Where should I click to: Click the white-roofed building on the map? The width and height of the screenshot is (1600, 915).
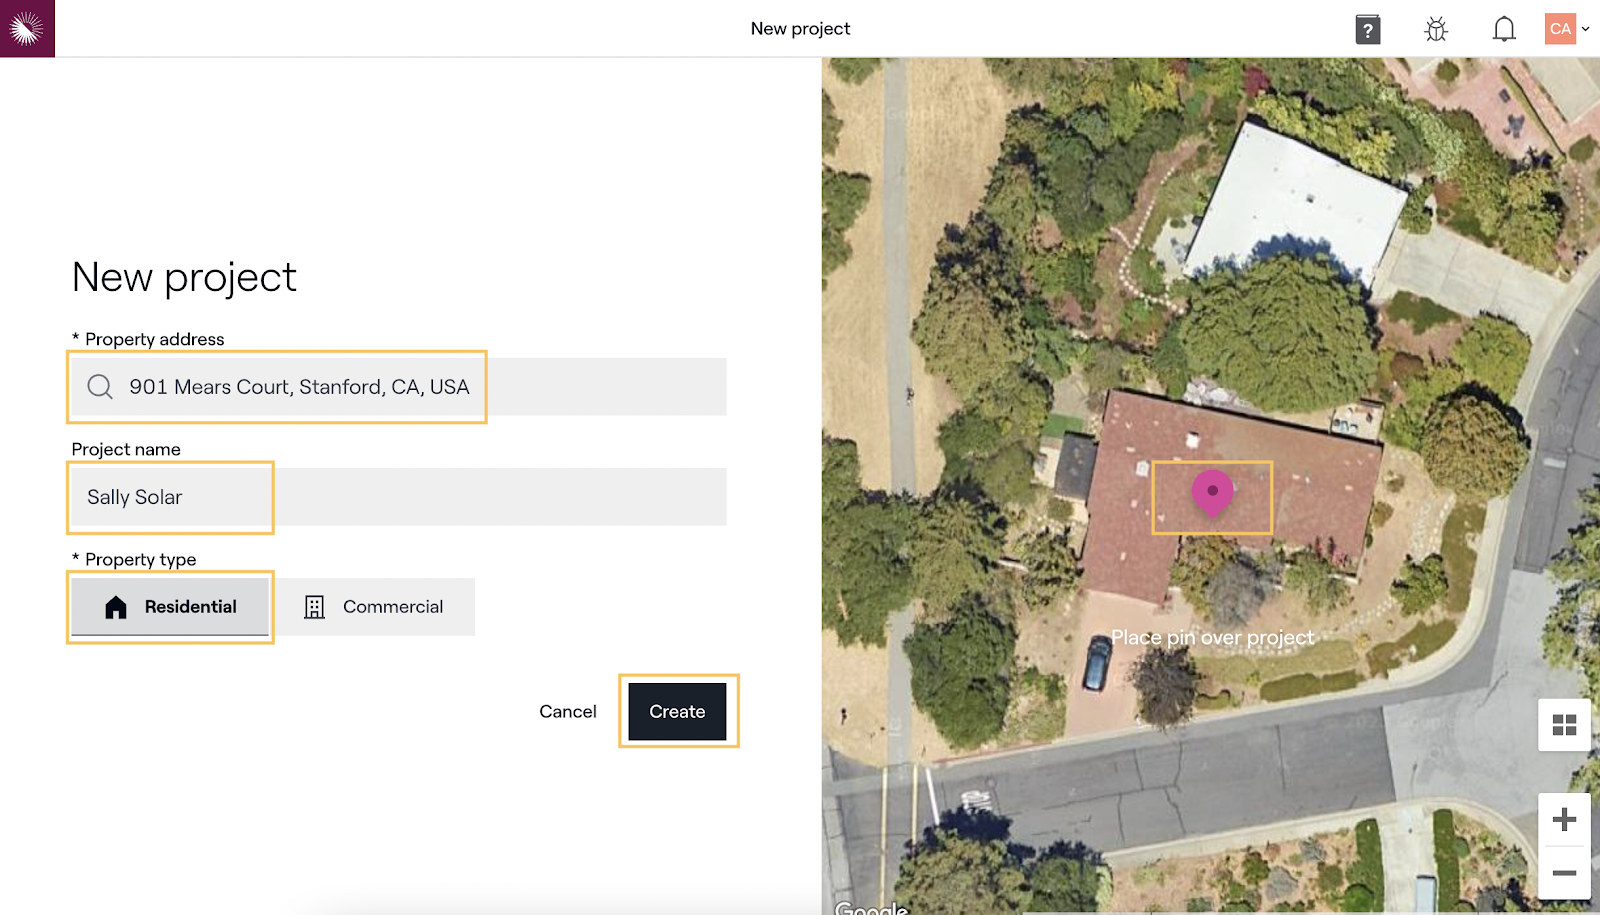(x=1296, y=200)
